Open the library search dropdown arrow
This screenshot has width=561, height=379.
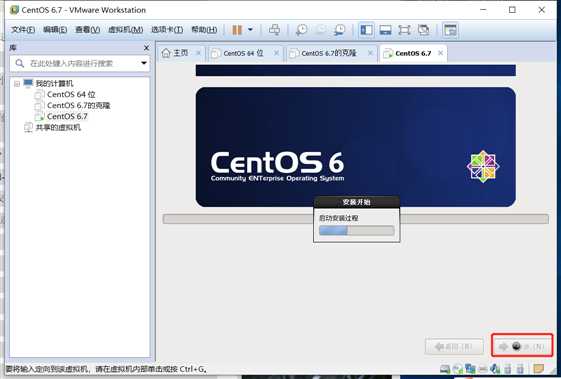pyautogui.click(x=144, y=63)
